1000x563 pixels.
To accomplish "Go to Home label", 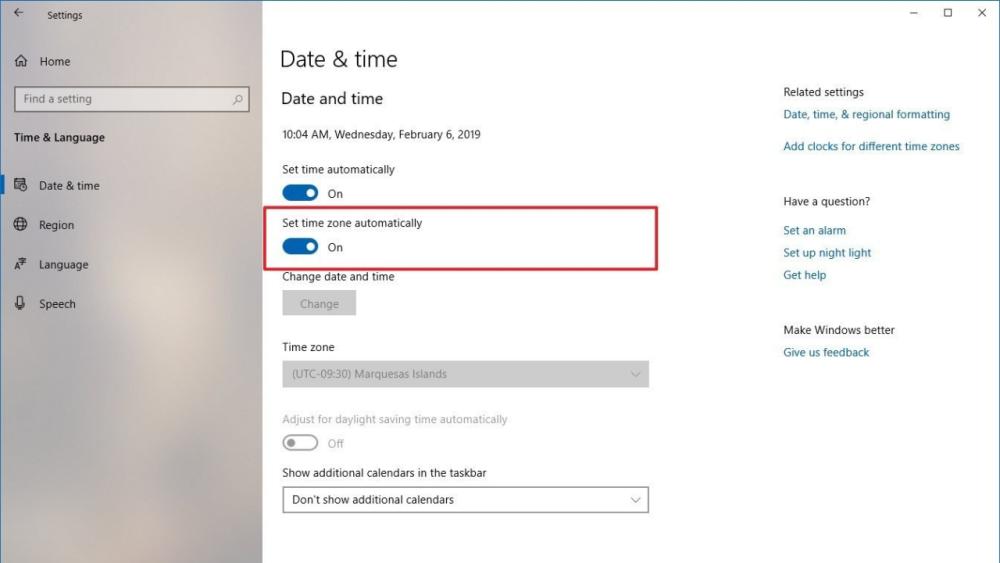I will [x=55, y=62].
